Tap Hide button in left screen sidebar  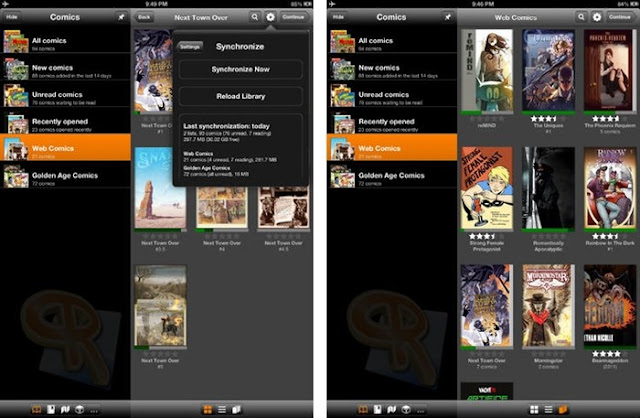click(x=12, y=17)
